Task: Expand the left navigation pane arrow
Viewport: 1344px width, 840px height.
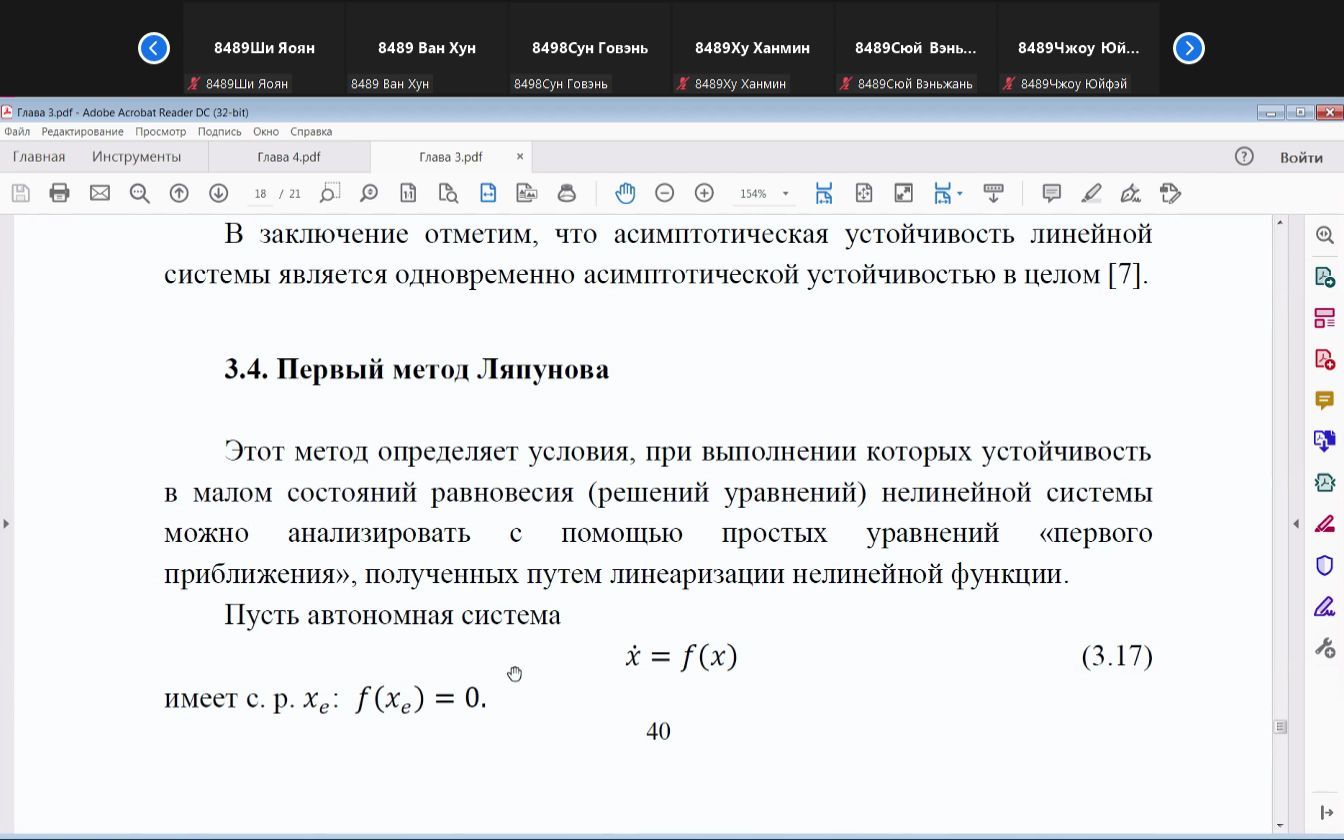Action: click(7, 522)
